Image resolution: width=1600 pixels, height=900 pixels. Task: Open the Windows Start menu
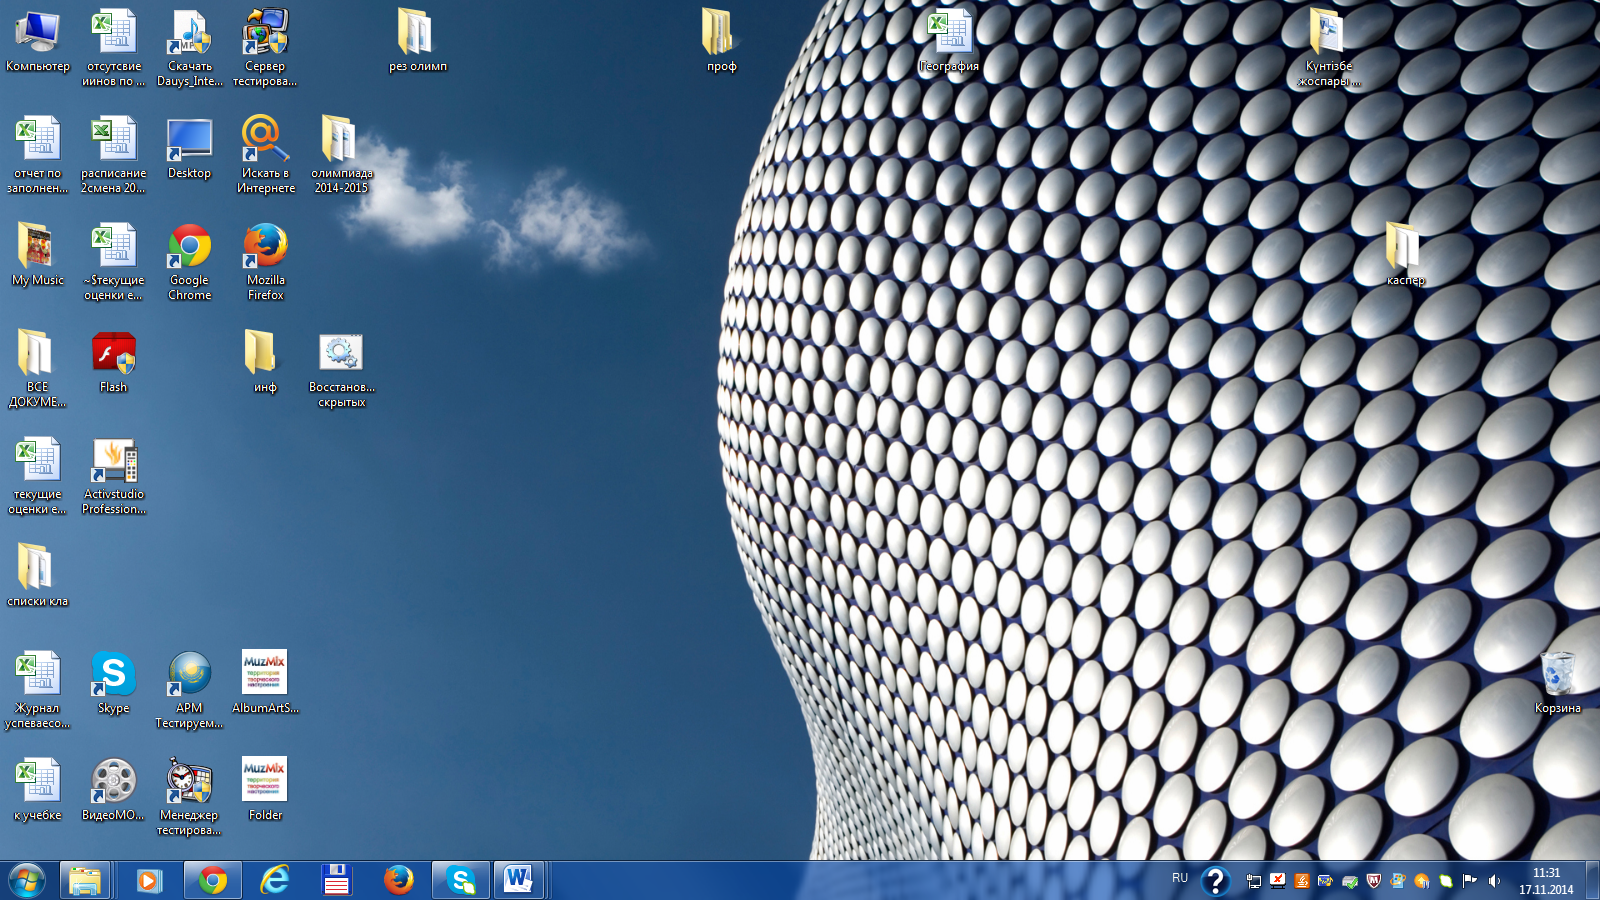pos(27,881)
